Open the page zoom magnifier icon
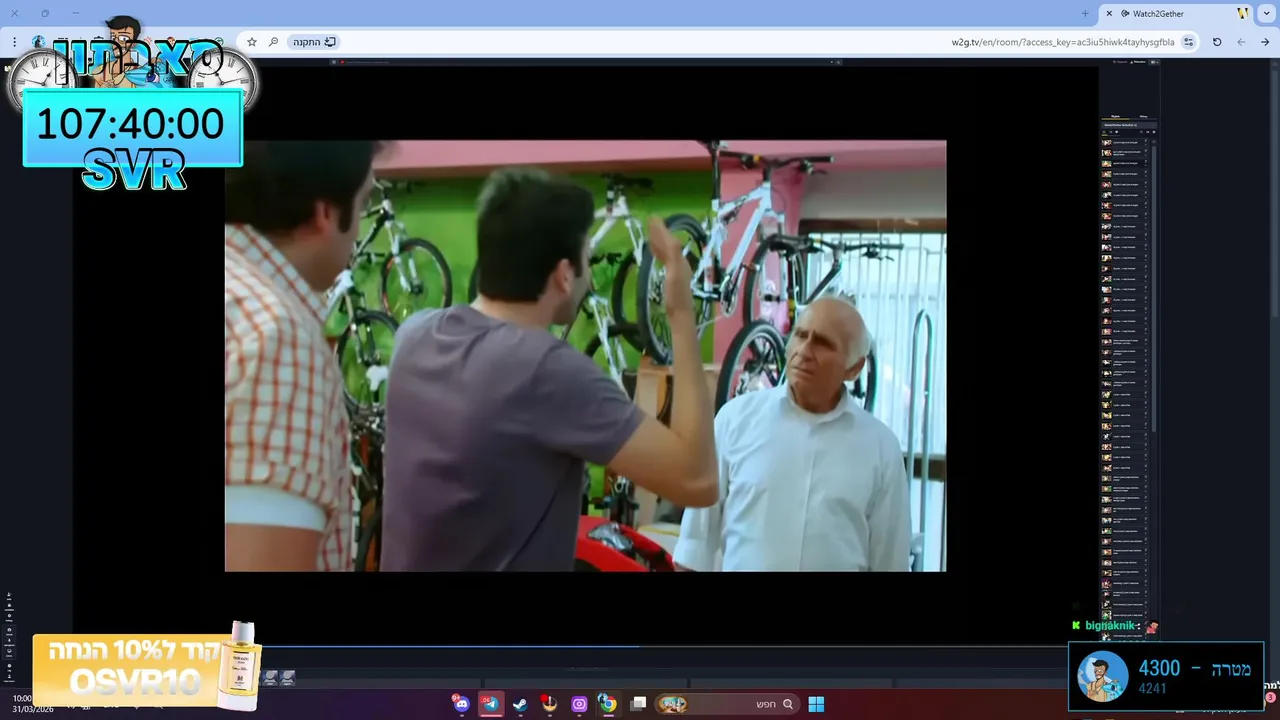The width and height of the screenshot is (1280, 720). pos(273,42)
